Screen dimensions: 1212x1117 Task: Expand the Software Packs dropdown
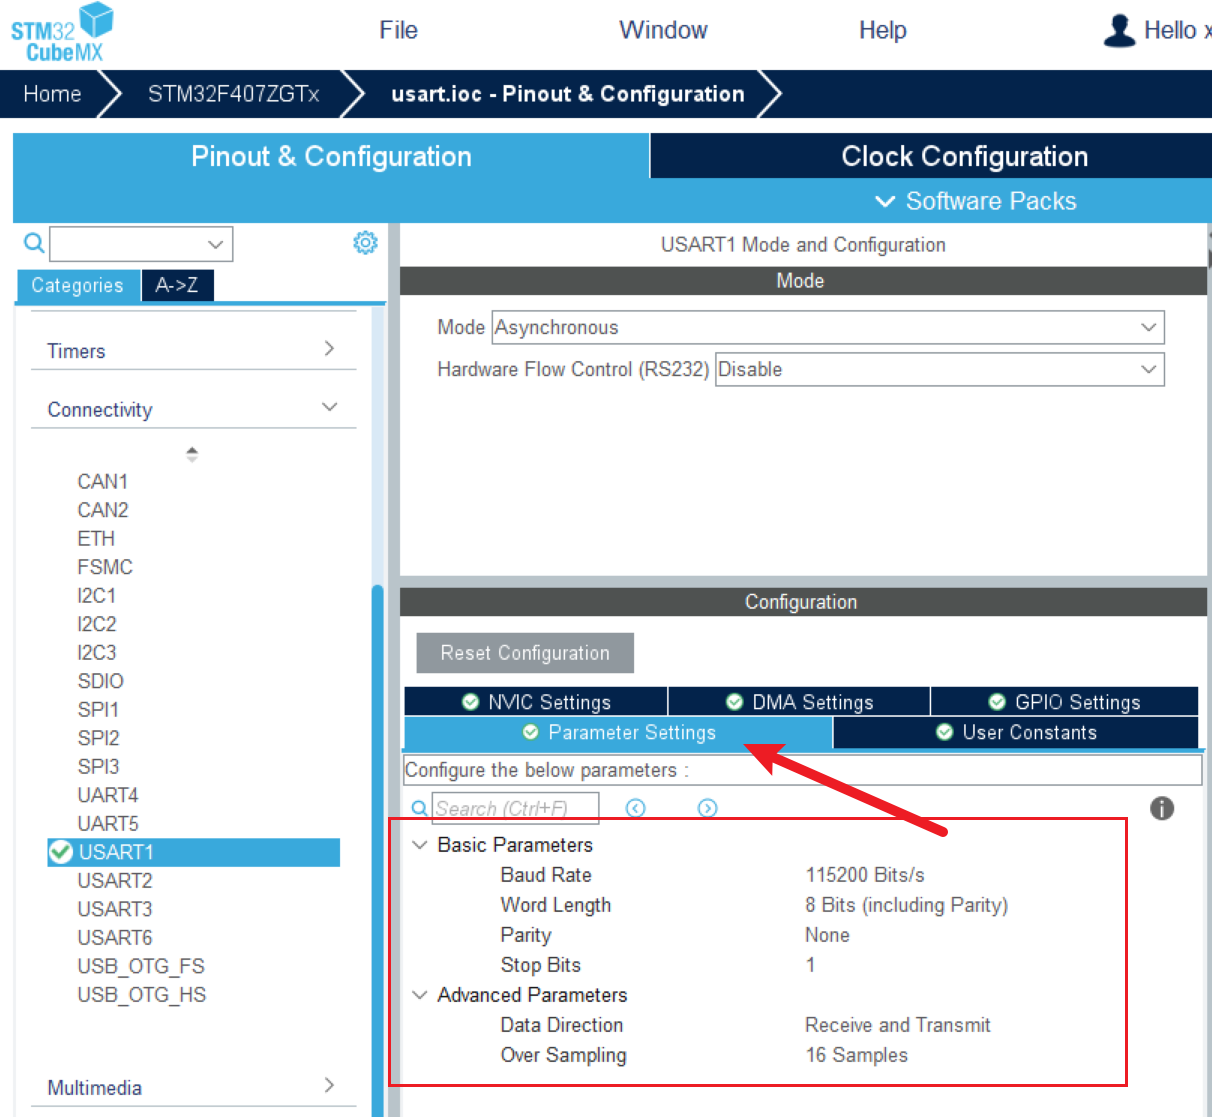pyautogui.click(x=976, y=201)
